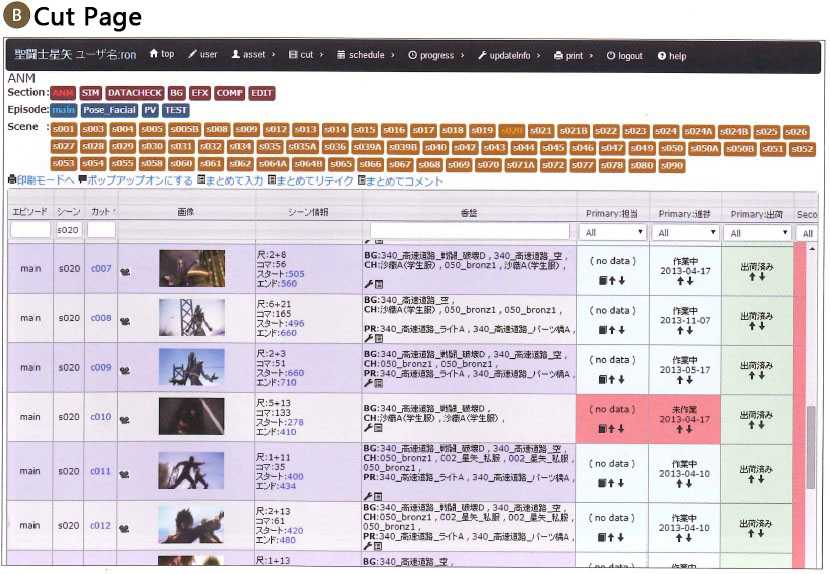Open cut c010 link
The height and width of the screenshot is (574, 830).
[x=101, y=417]
